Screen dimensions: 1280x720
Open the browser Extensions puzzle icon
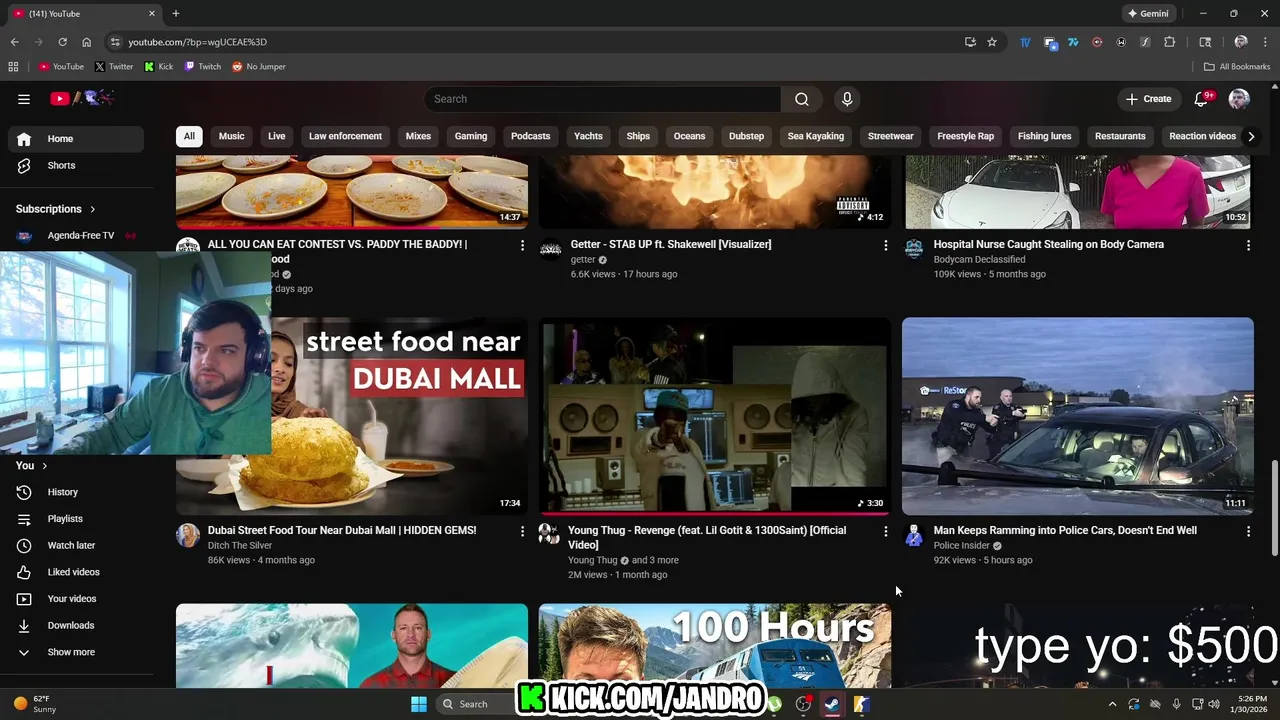pos(1169,42)
